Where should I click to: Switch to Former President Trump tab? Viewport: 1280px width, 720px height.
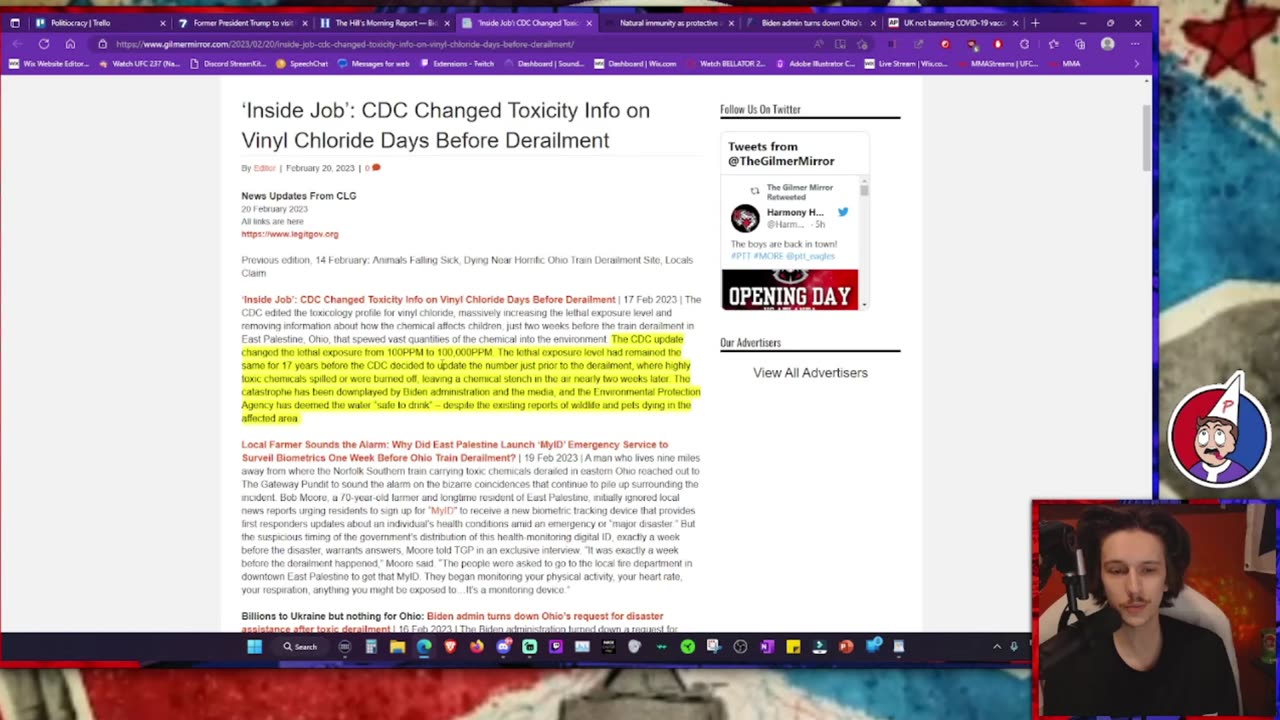click(x=243, y=22)
